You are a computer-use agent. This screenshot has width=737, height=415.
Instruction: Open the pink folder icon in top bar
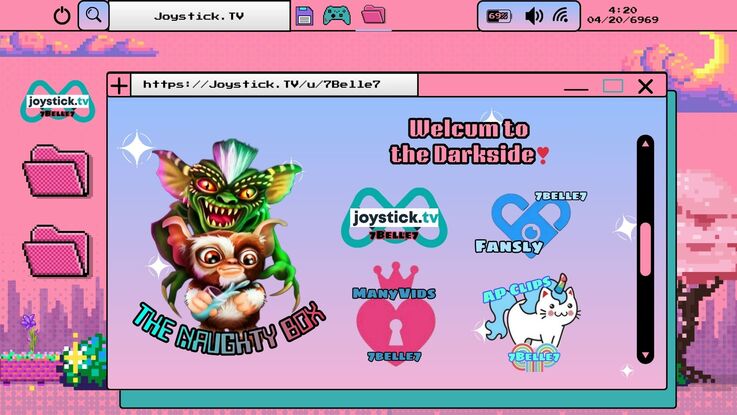point(373,16)
